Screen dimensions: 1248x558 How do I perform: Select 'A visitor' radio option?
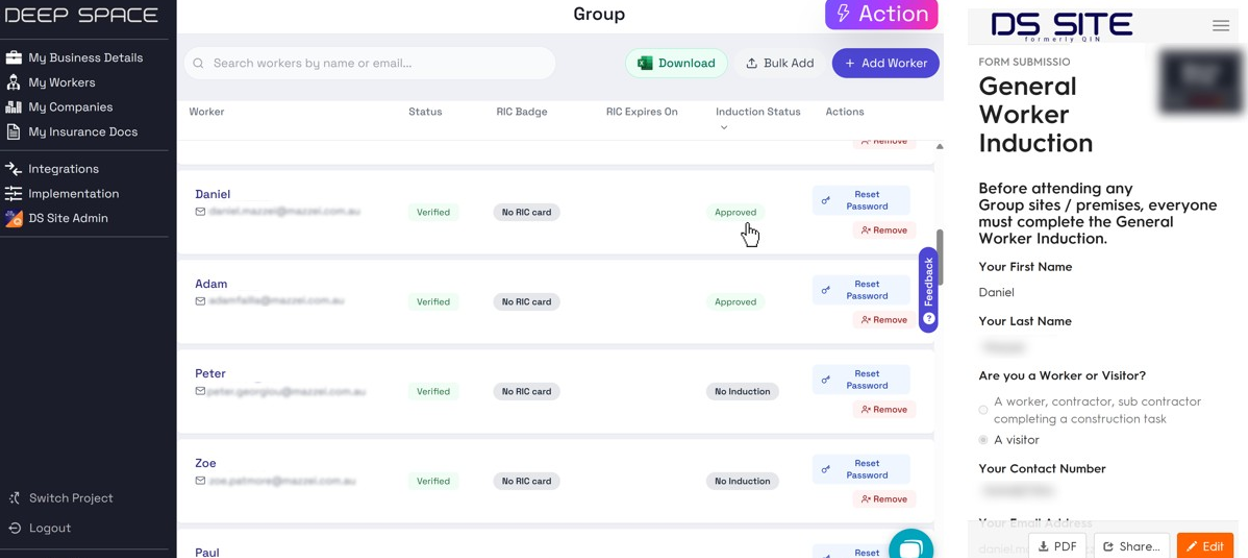[x=983, y=440]
